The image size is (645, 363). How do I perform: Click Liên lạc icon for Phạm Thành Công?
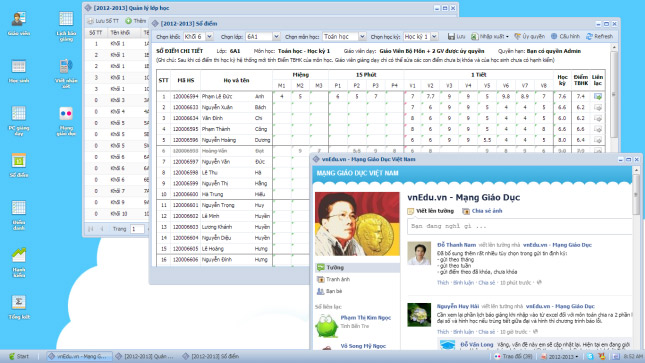[598, 129]
